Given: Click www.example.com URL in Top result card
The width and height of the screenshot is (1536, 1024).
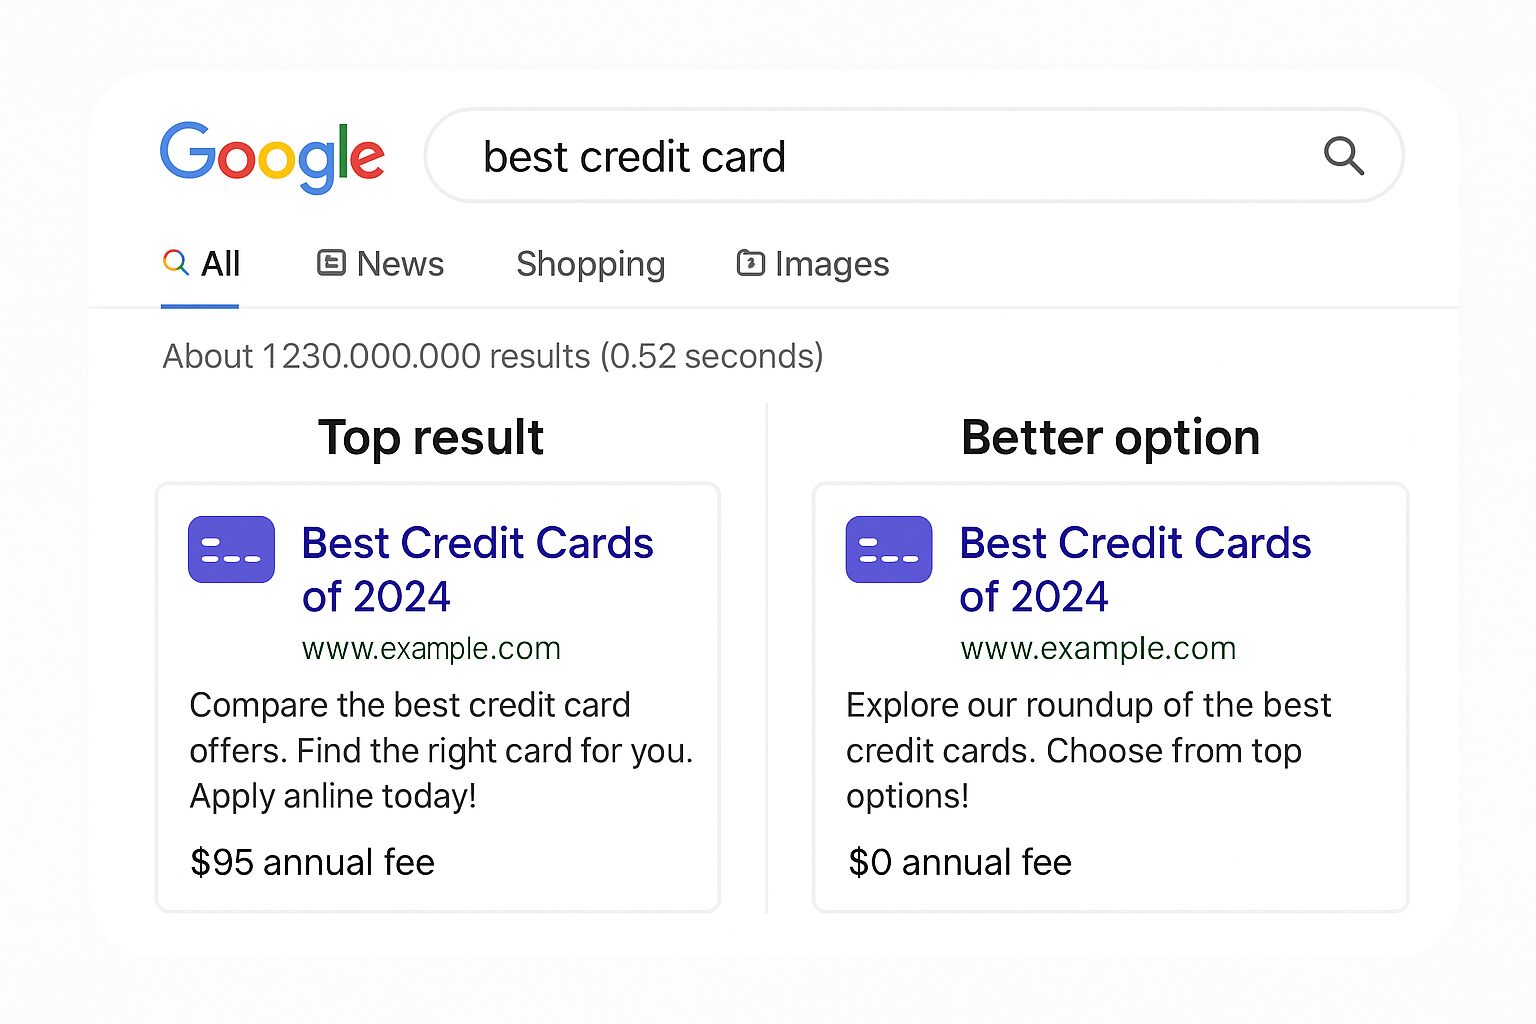Looking at the screenshot, I should tap(431, 648).
